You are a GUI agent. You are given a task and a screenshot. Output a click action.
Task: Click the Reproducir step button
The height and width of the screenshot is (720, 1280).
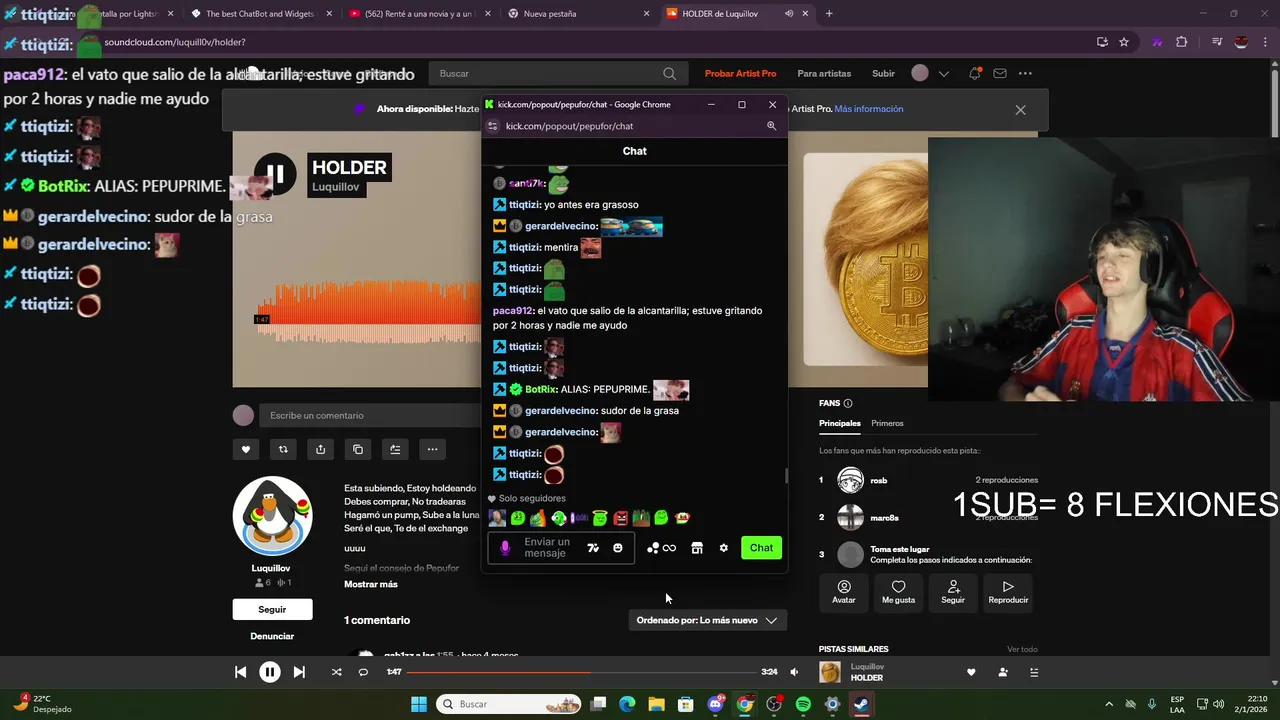[x=1008, y=591]
